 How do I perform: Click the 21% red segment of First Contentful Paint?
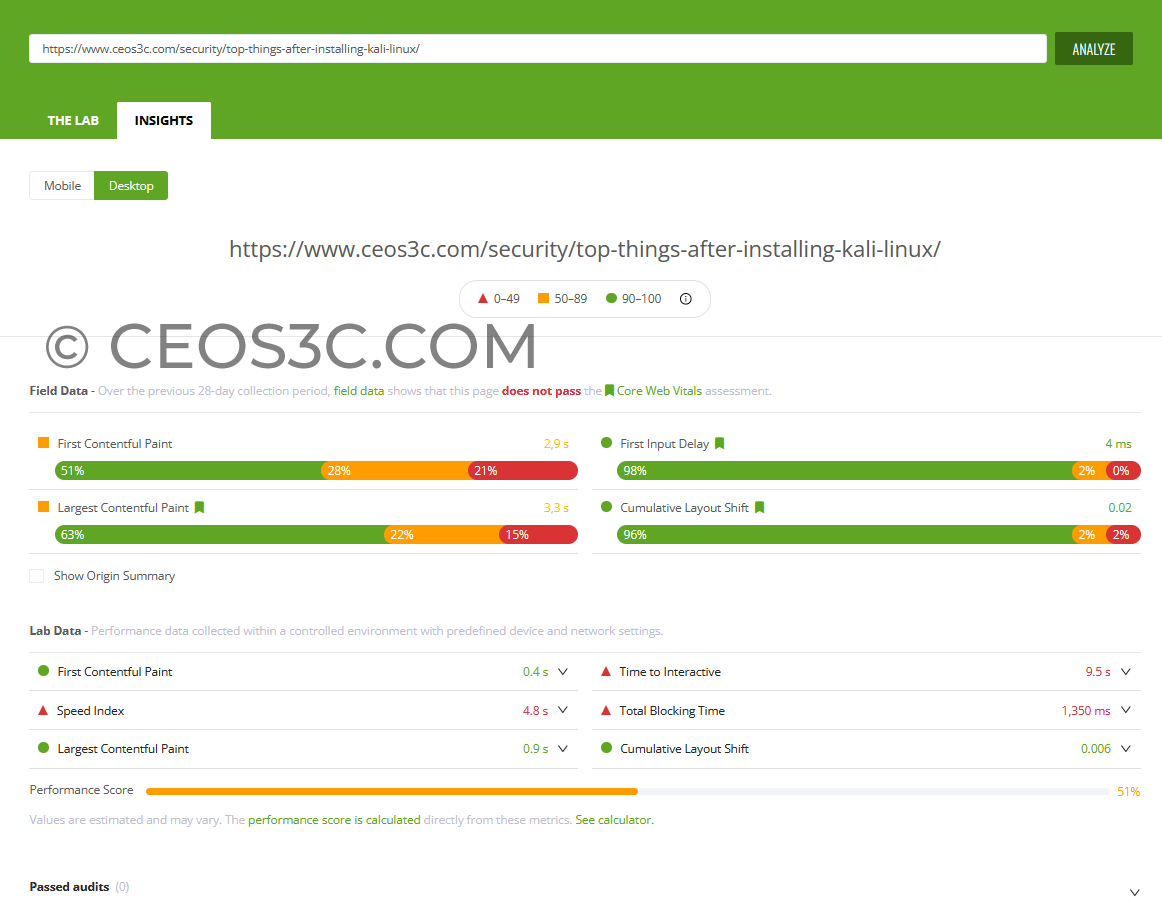coord(522,471)
